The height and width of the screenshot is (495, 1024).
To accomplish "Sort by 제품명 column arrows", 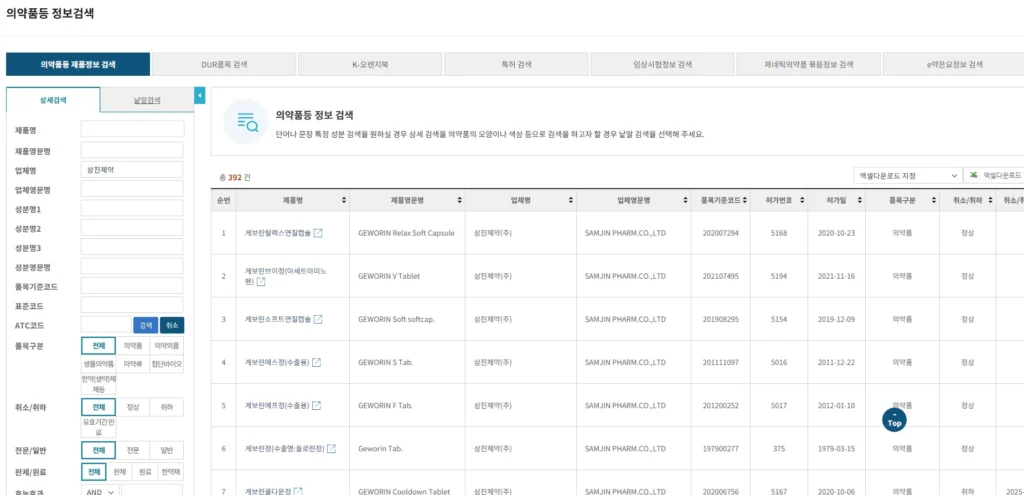I will click(x=344, y=200).
